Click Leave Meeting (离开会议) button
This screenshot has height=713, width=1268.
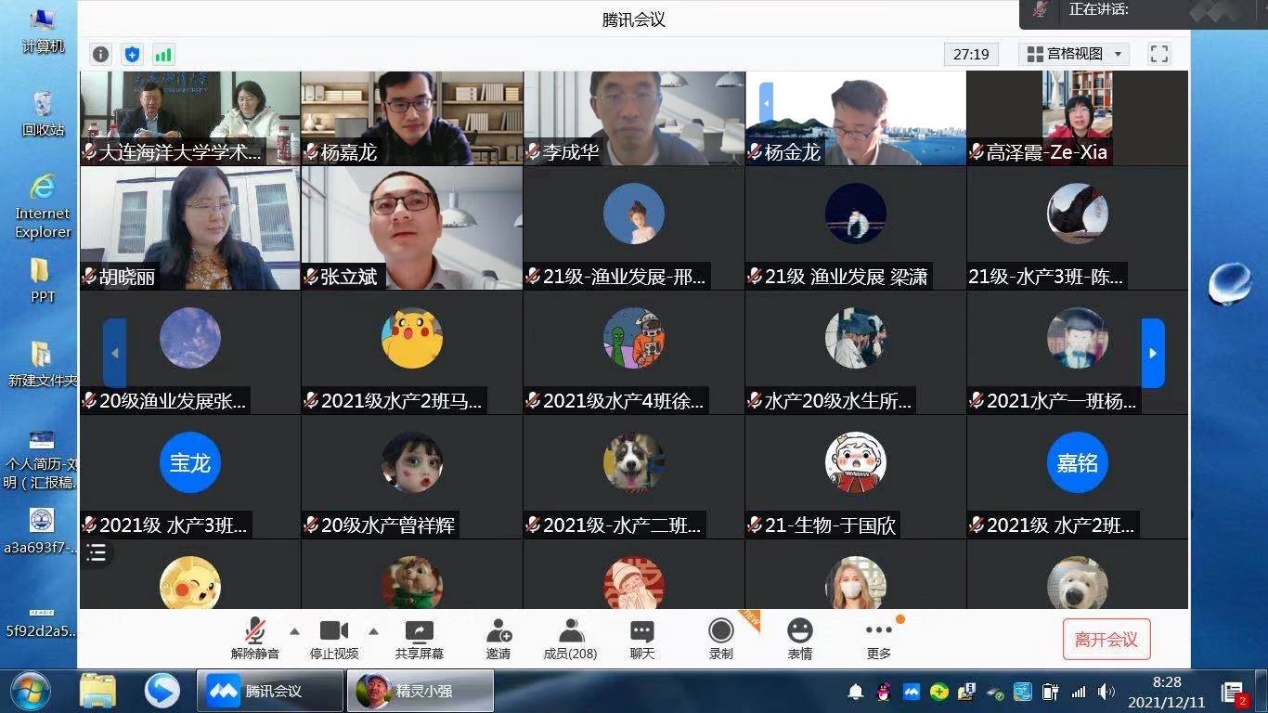[x=1106, y=640]
